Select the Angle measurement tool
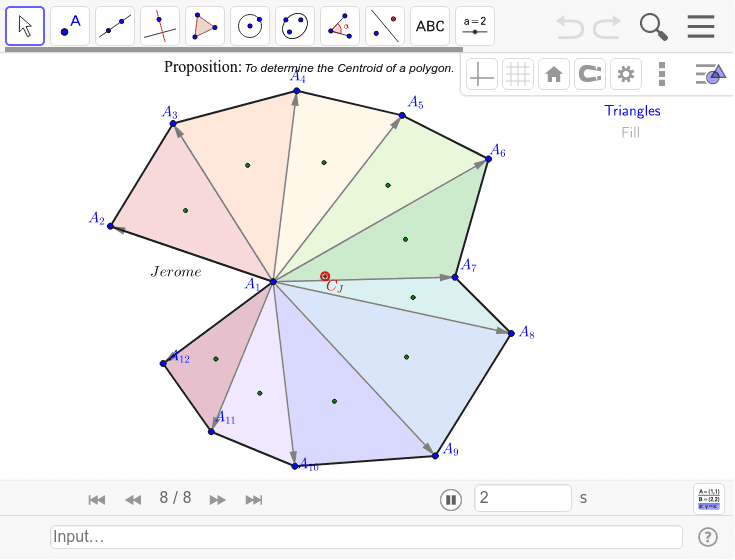Screen dimensions: 735x560 click(340, 26)
